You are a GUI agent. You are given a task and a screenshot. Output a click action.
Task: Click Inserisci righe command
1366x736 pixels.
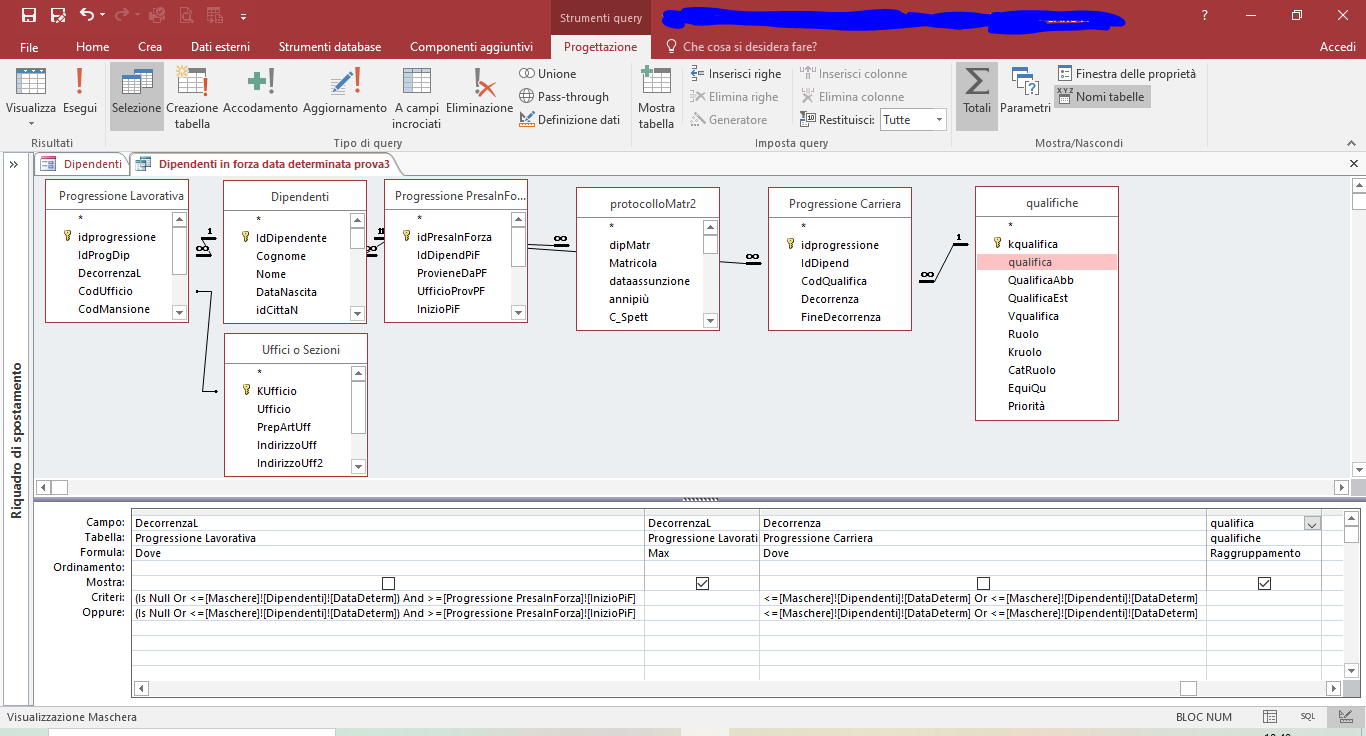coord(736,74)
